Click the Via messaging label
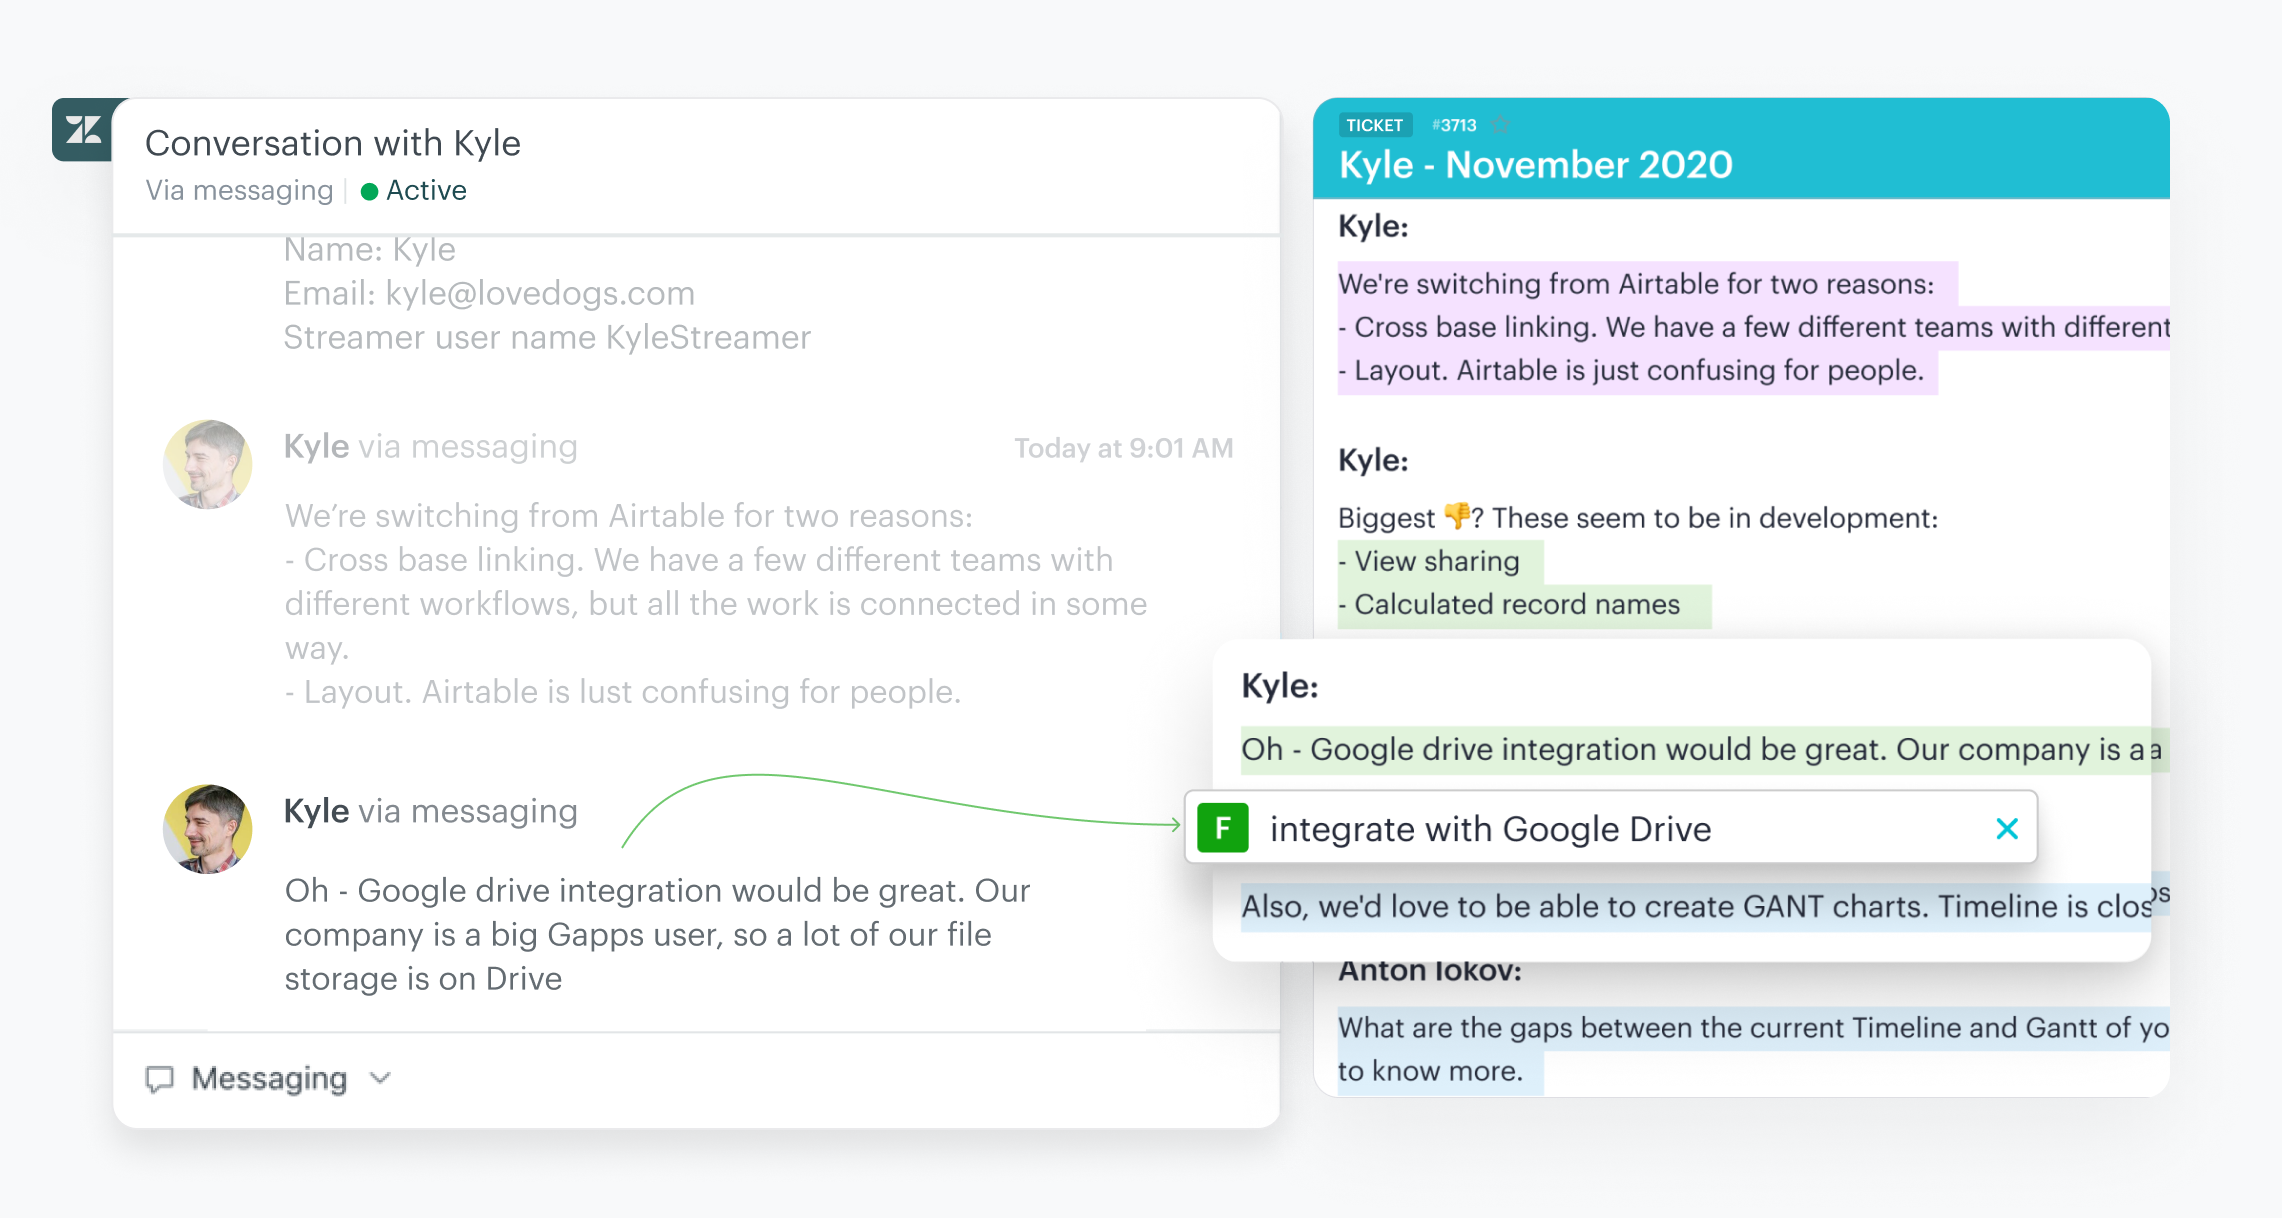Screen dimensions: 2282x1218 (239, 190)
